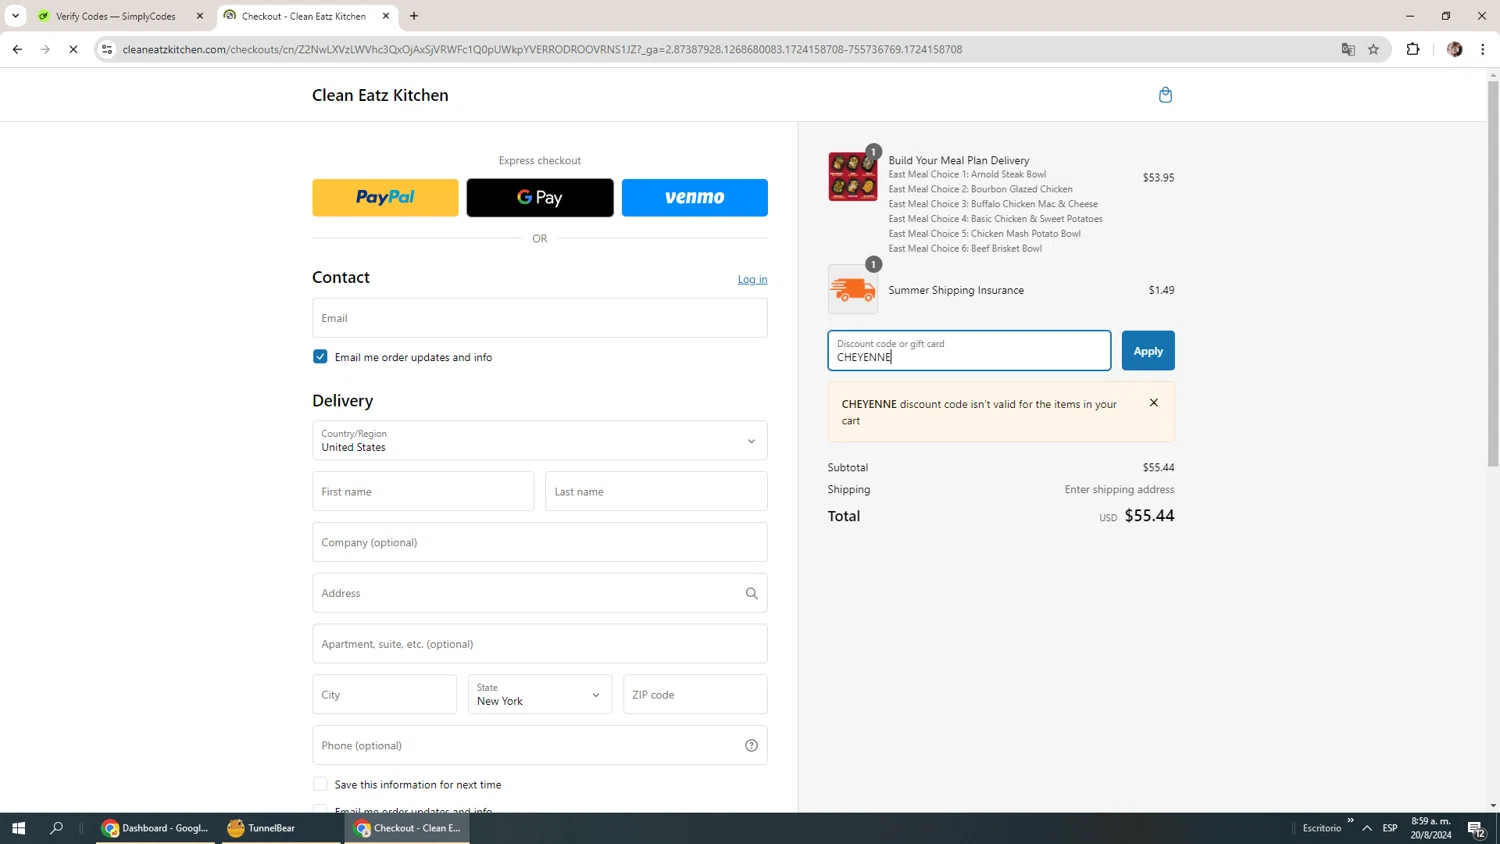This screenshot has height=844, width=1500.
Task: Click the shipping insurance truck thumbnail
Action: [852, 290]
